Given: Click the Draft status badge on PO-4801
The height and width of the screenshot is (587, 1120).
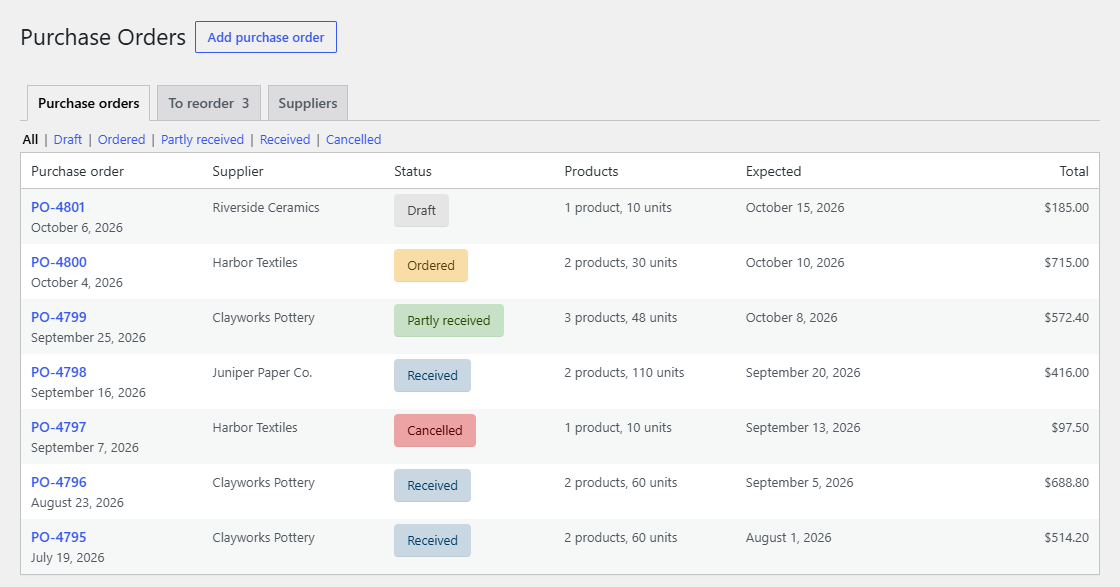Looking at the screenshot, I should point(421,211).
